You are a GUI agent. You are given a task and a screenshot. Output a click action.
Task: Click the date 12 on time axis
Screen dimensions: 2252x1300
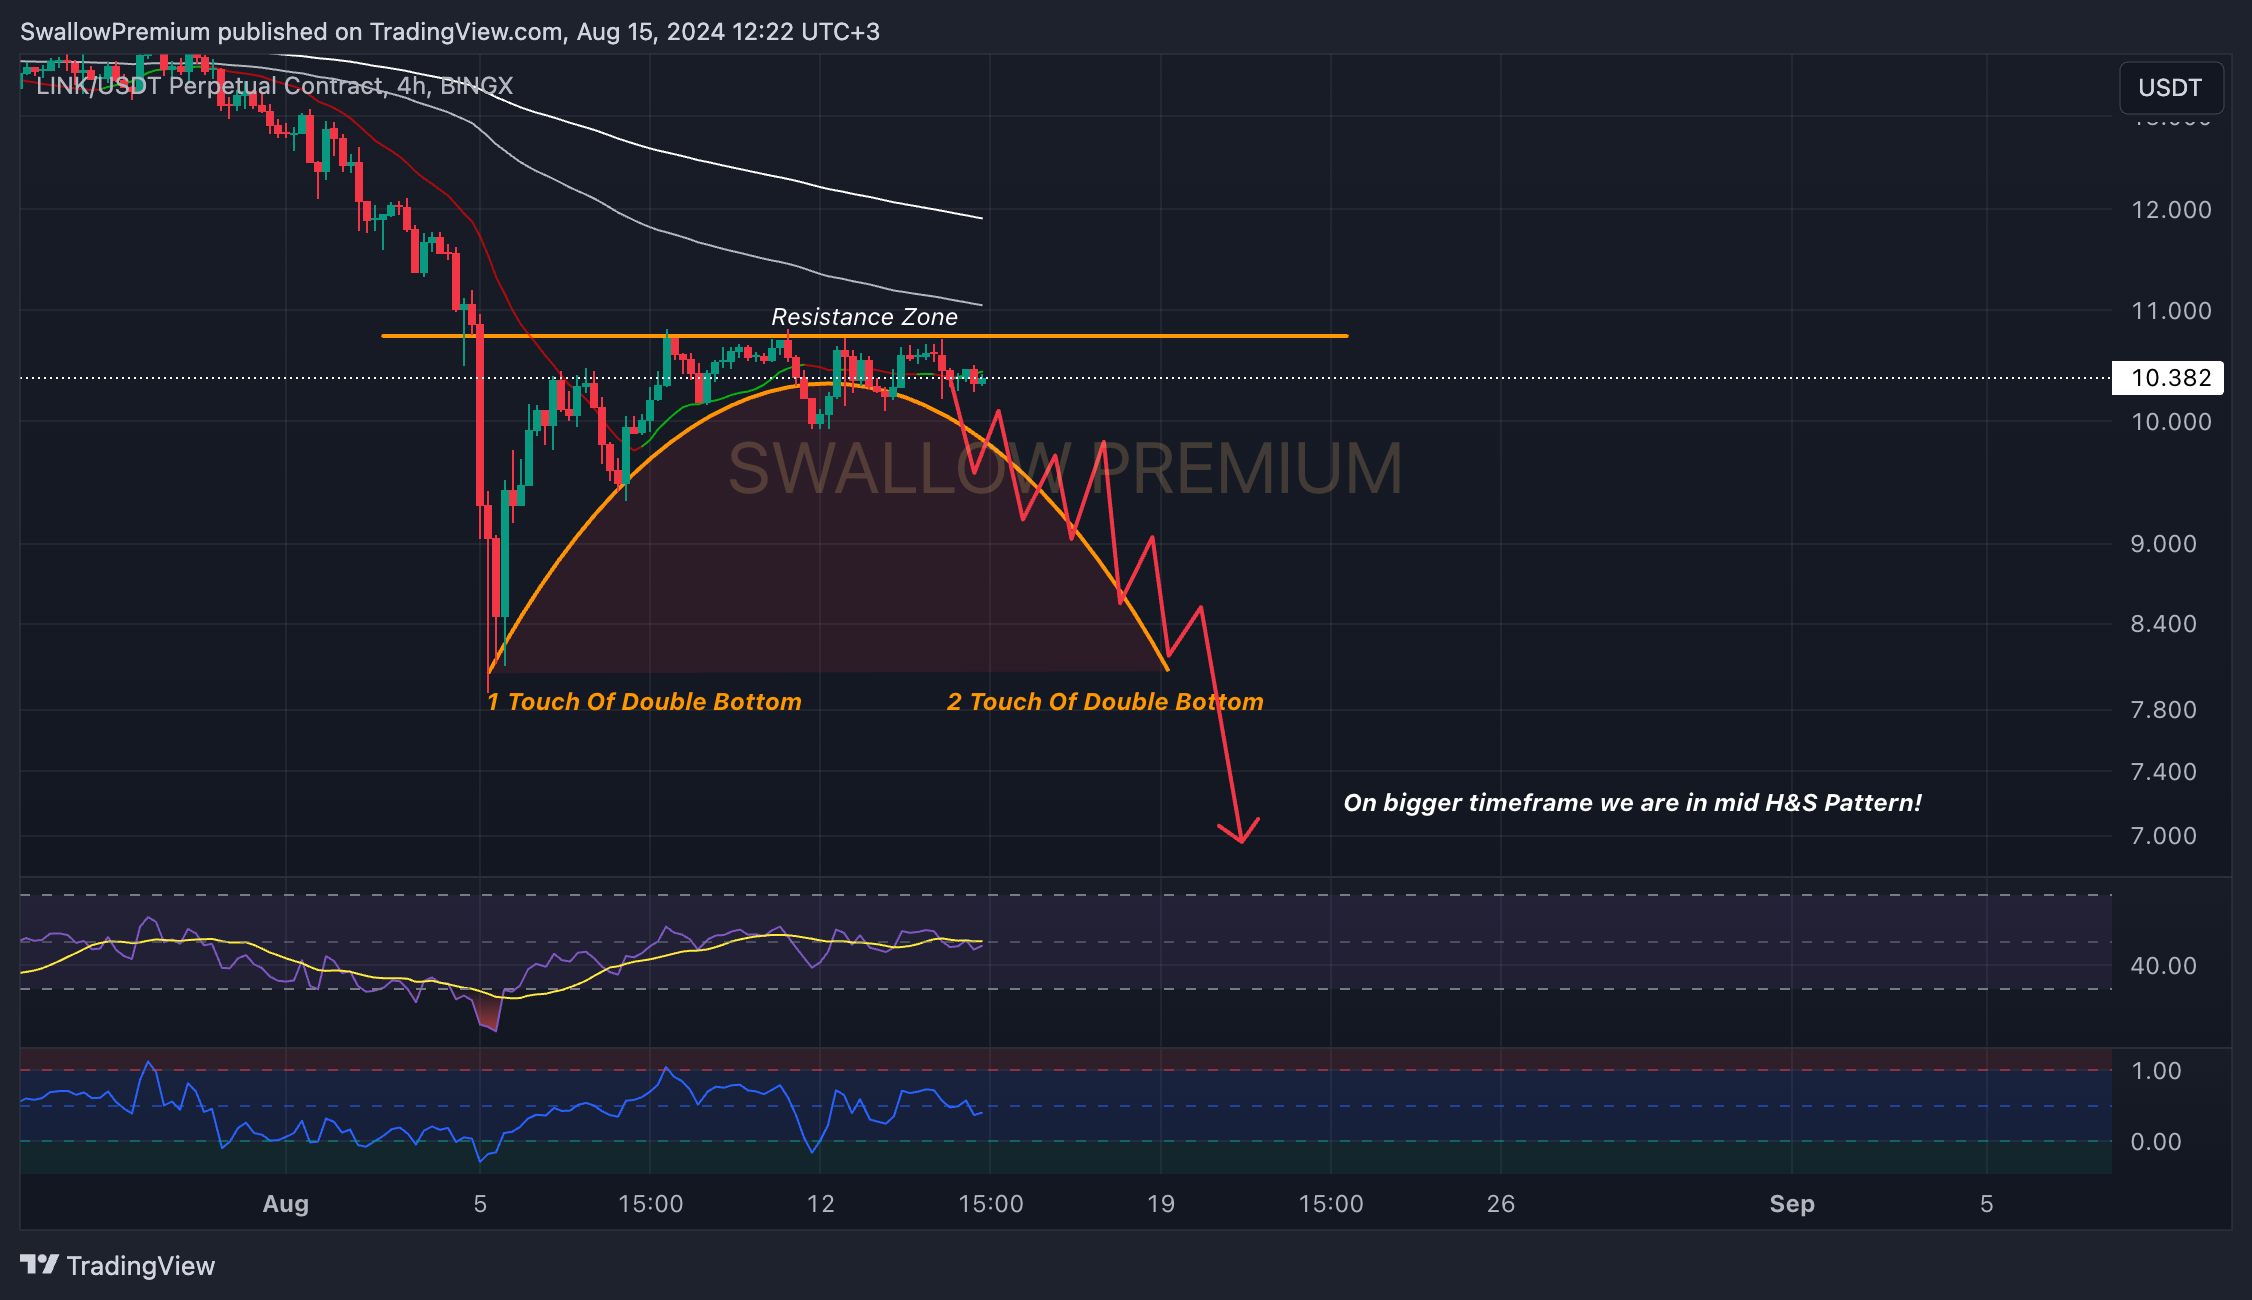tap(820, 1204)
